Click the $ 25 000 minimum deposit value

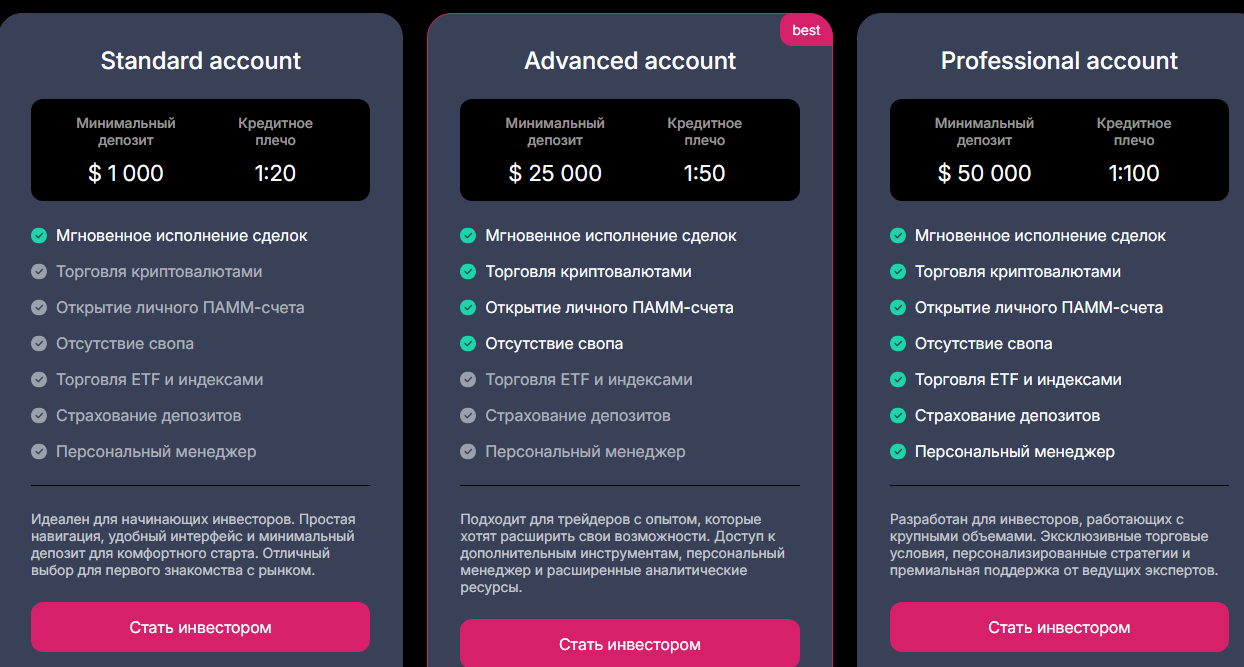click(555, 174)
